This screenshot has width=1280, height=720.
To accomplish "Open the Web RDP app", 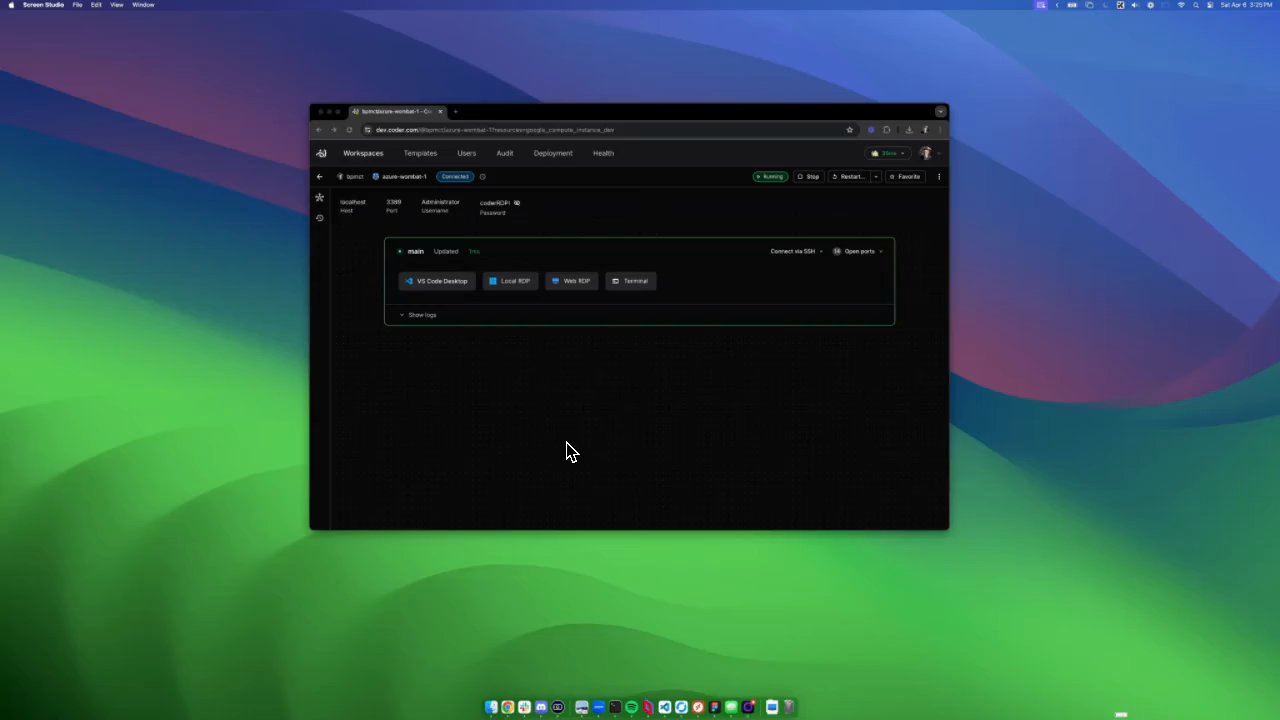I will click(571, 281).
